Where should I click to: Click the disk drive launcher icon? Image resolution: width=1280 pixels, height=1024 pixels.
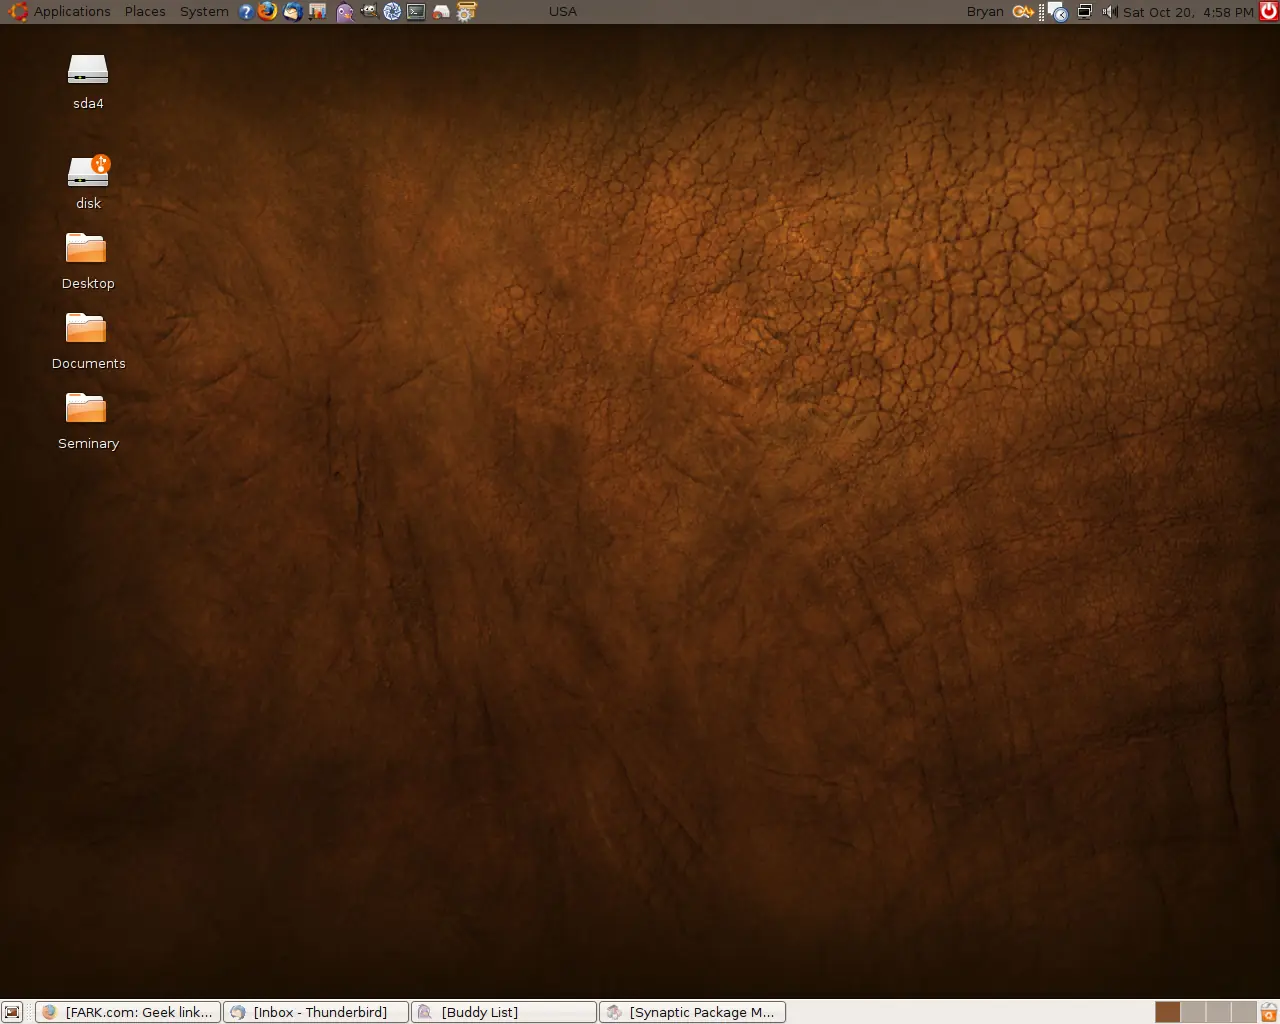pos(441,12)
